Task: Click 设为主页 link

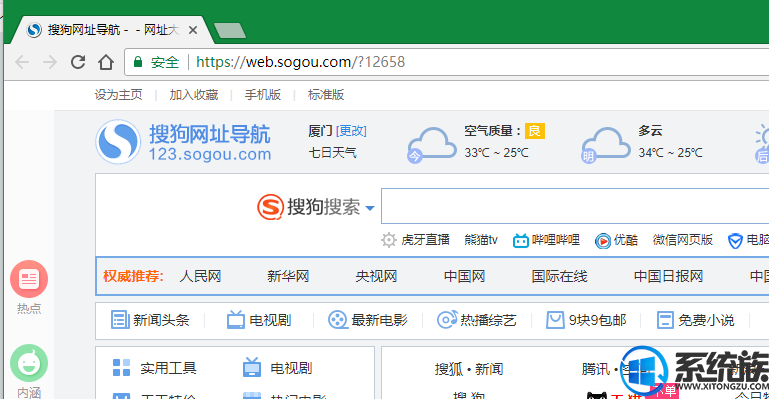Action: tap(118, 95)
